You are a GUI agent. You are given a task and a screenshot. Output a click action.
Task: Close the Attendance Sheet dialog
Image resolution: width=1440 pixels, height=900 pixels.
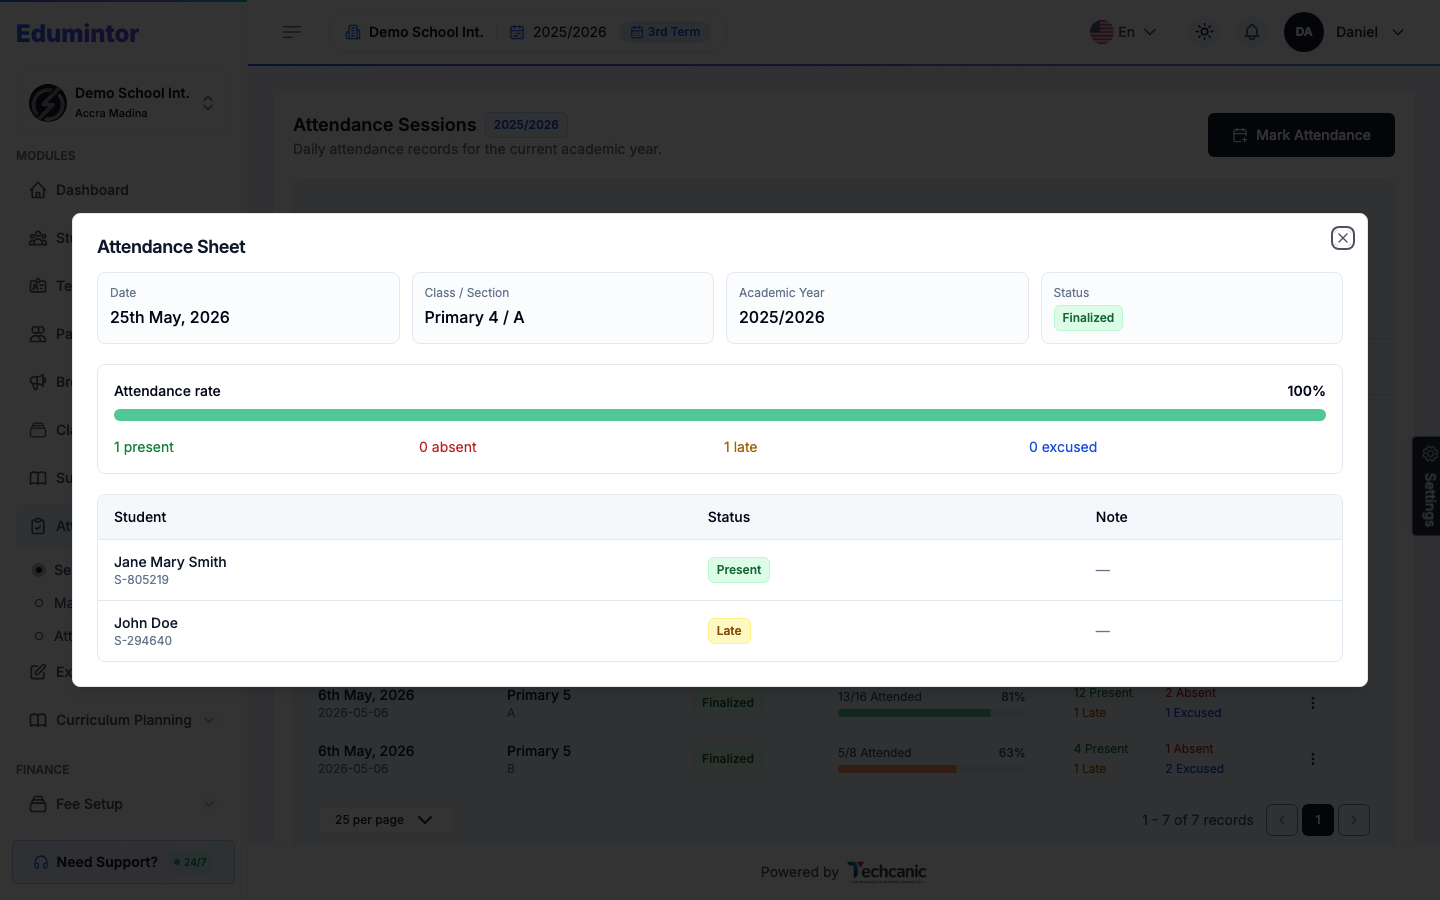coord(1343,238)
